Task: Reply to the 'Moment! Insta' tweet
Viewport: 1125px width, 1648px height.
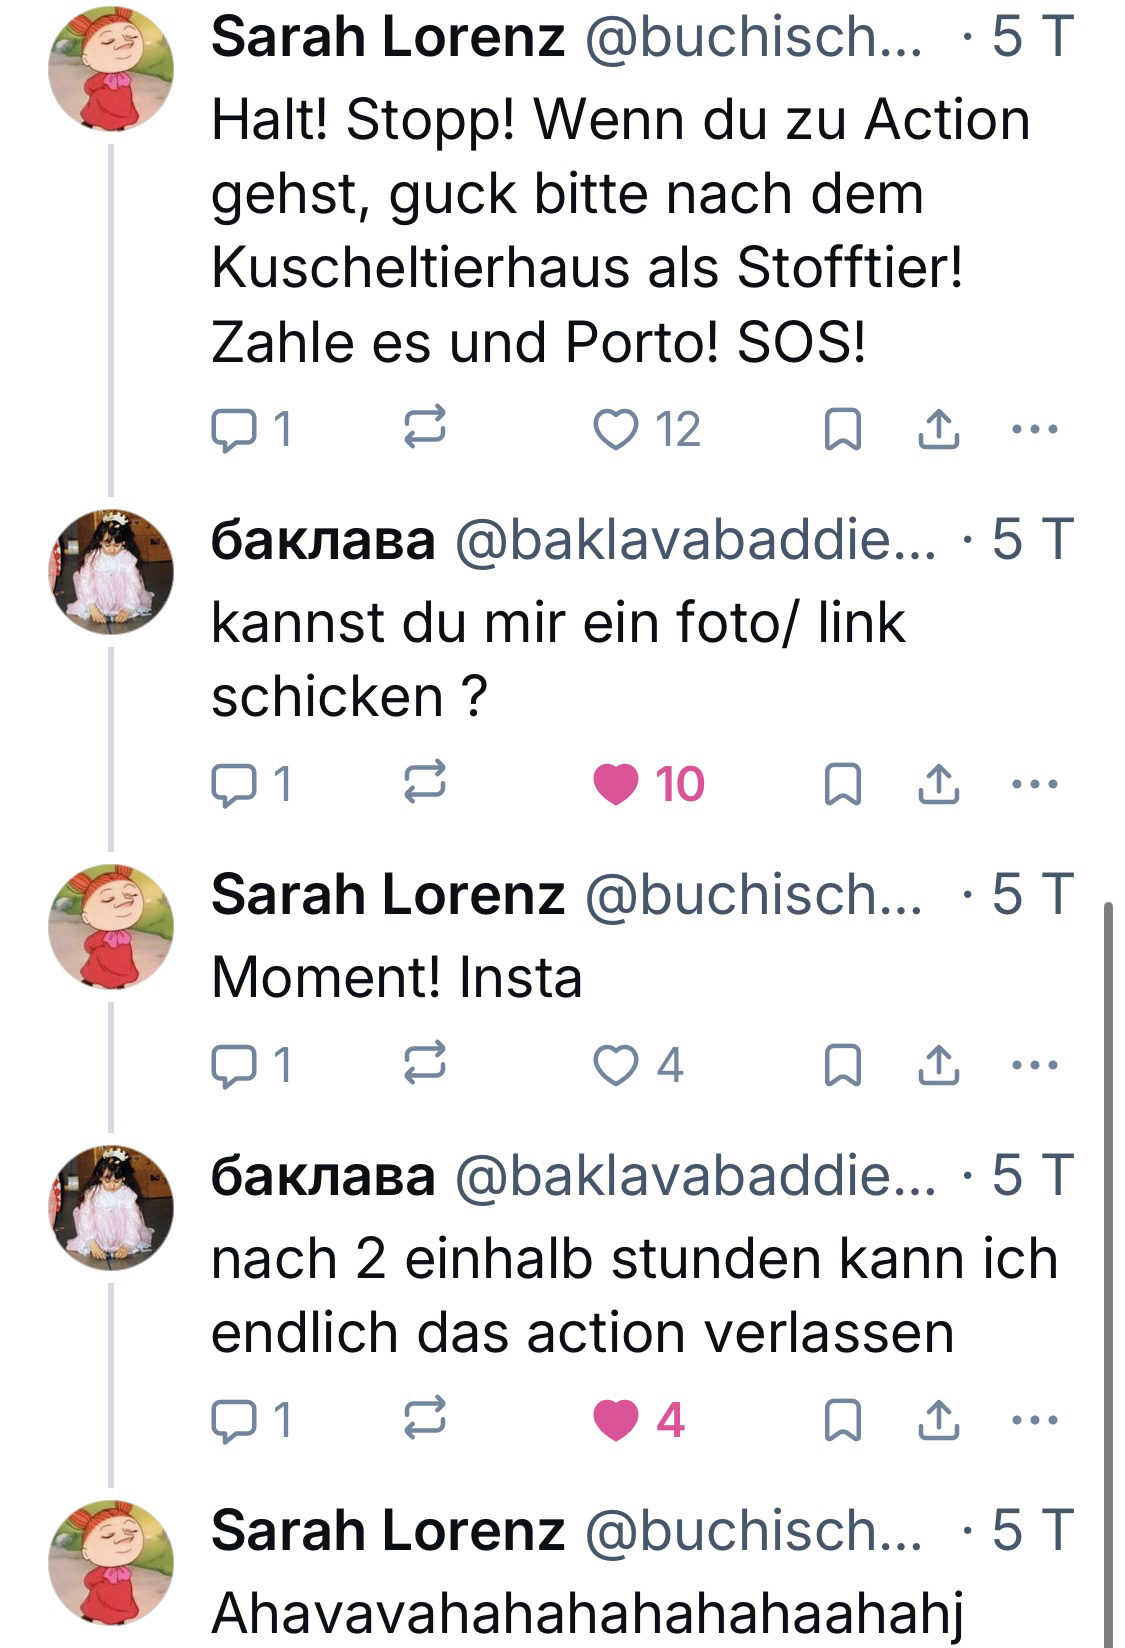Action: 234,1065
